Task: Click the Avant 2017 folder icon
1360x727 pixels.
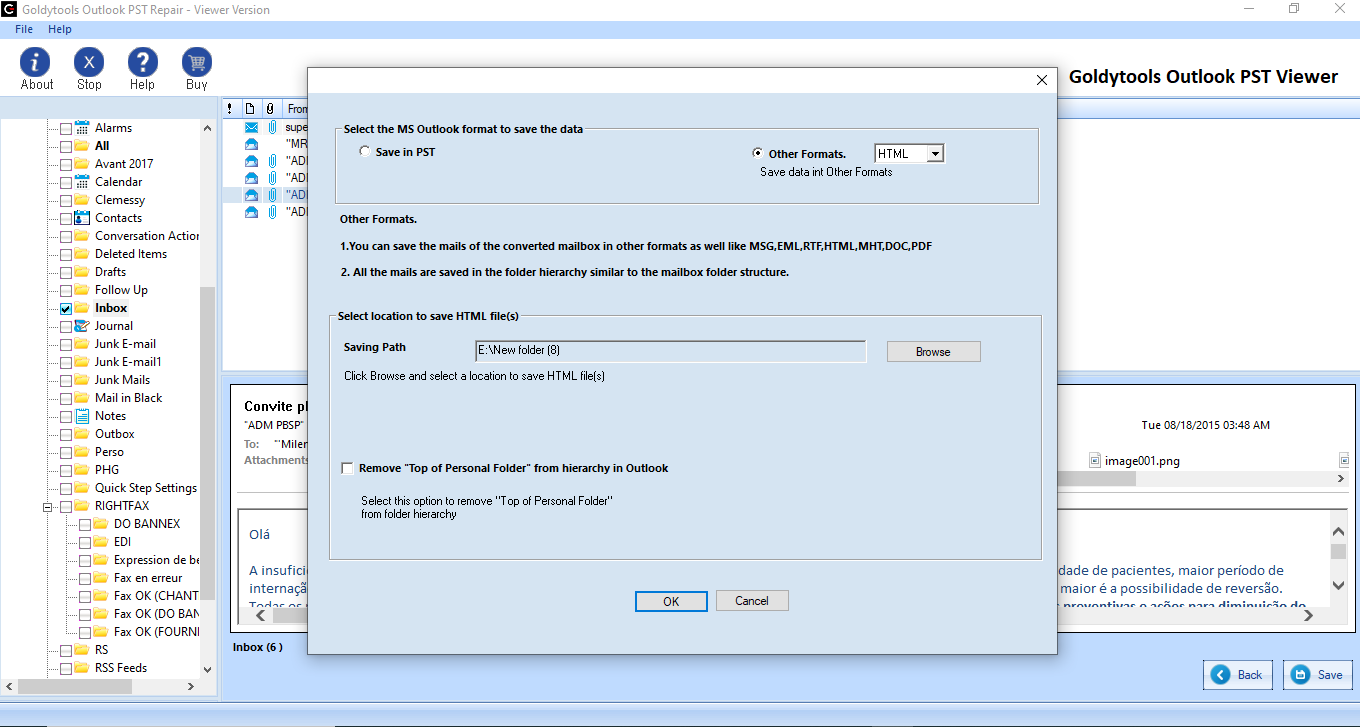Action: tap(82, 164)
